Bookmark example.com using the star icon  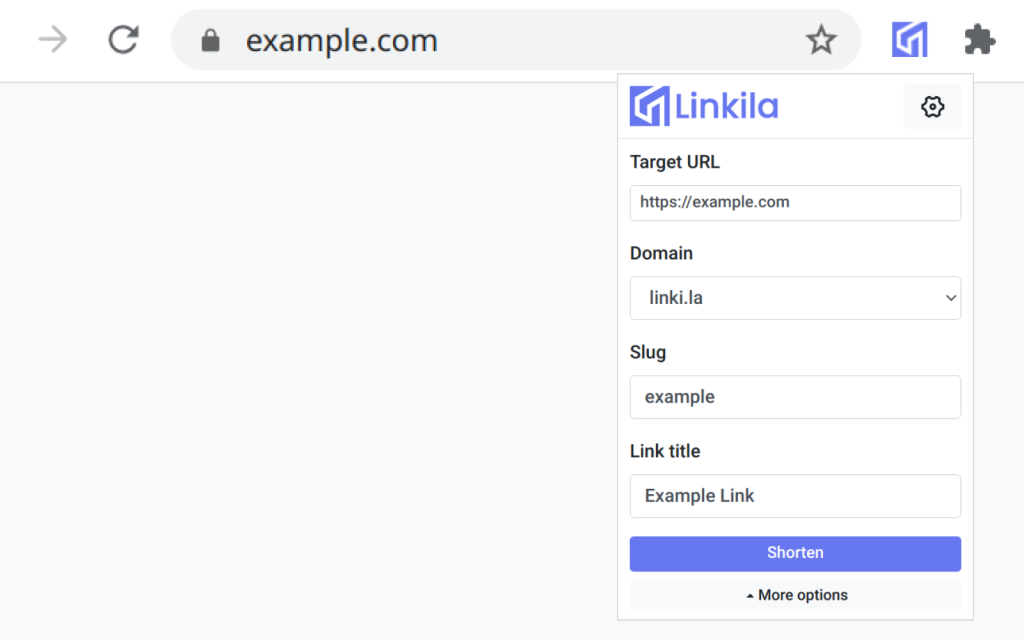821,40
